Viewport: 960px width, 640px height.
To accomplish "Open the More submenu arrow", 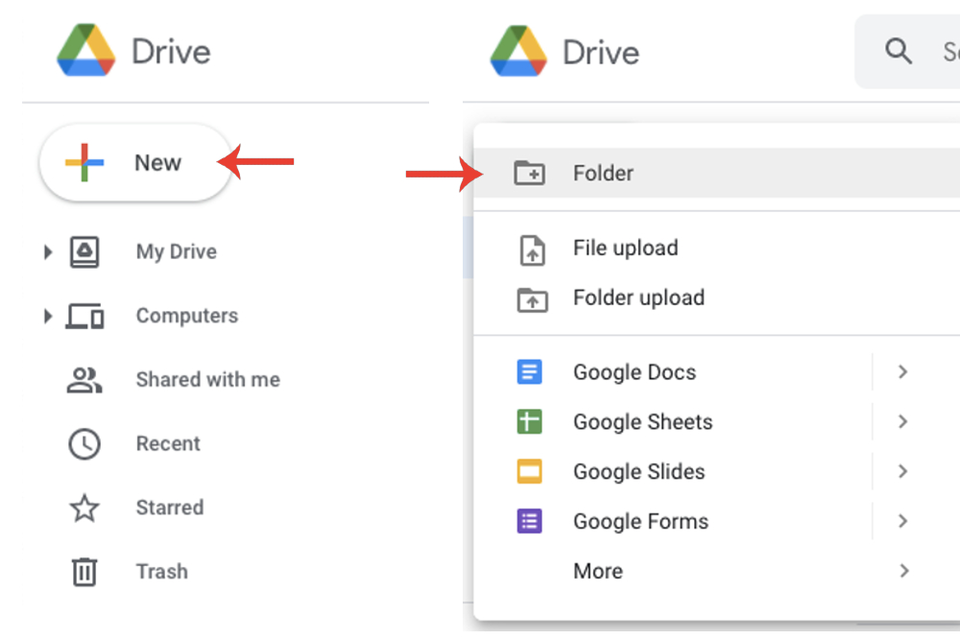I will click(x=903, y=571).
